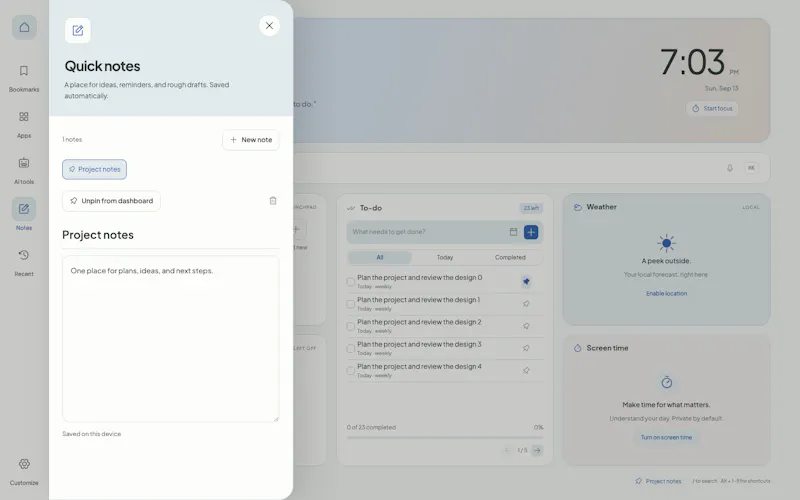The height and width of the screenshot is (500, 800).
Task: Start a focus session
Action: pyautogui.click(x=712, y=109)
